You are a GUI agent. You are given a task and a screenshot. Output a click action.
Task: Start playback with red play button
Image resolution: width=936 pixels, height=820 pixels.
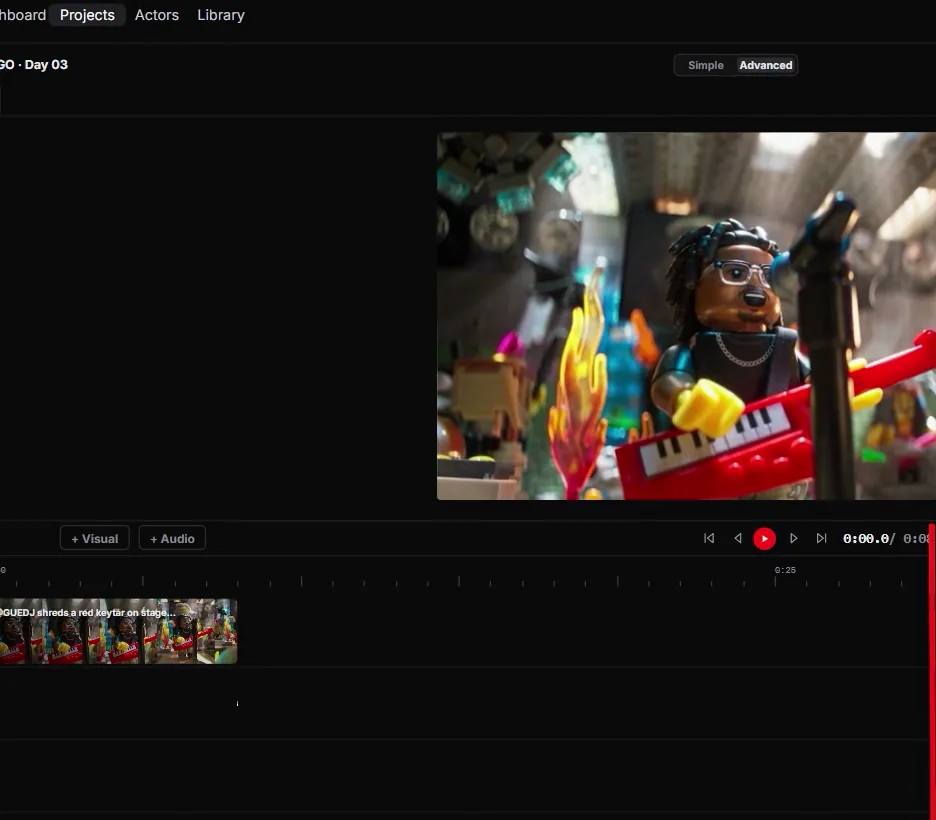pyautogui.click(x=765, y=539)
